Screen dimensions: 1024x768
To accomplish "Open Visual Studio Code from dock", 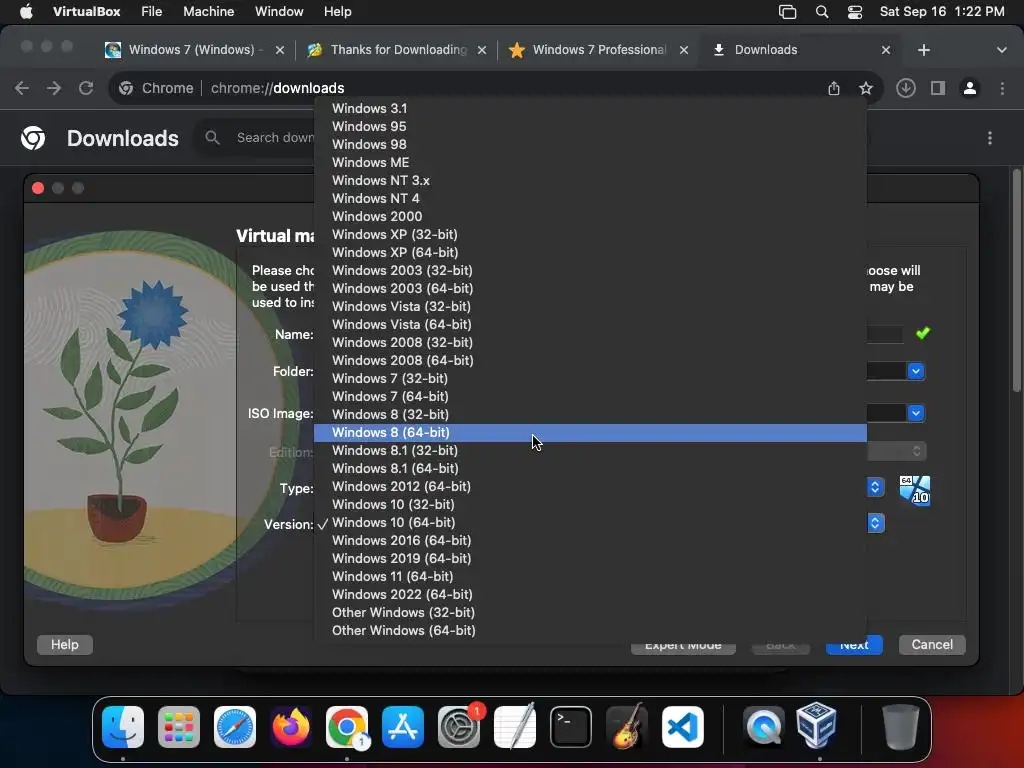I will tap(683, 727).
